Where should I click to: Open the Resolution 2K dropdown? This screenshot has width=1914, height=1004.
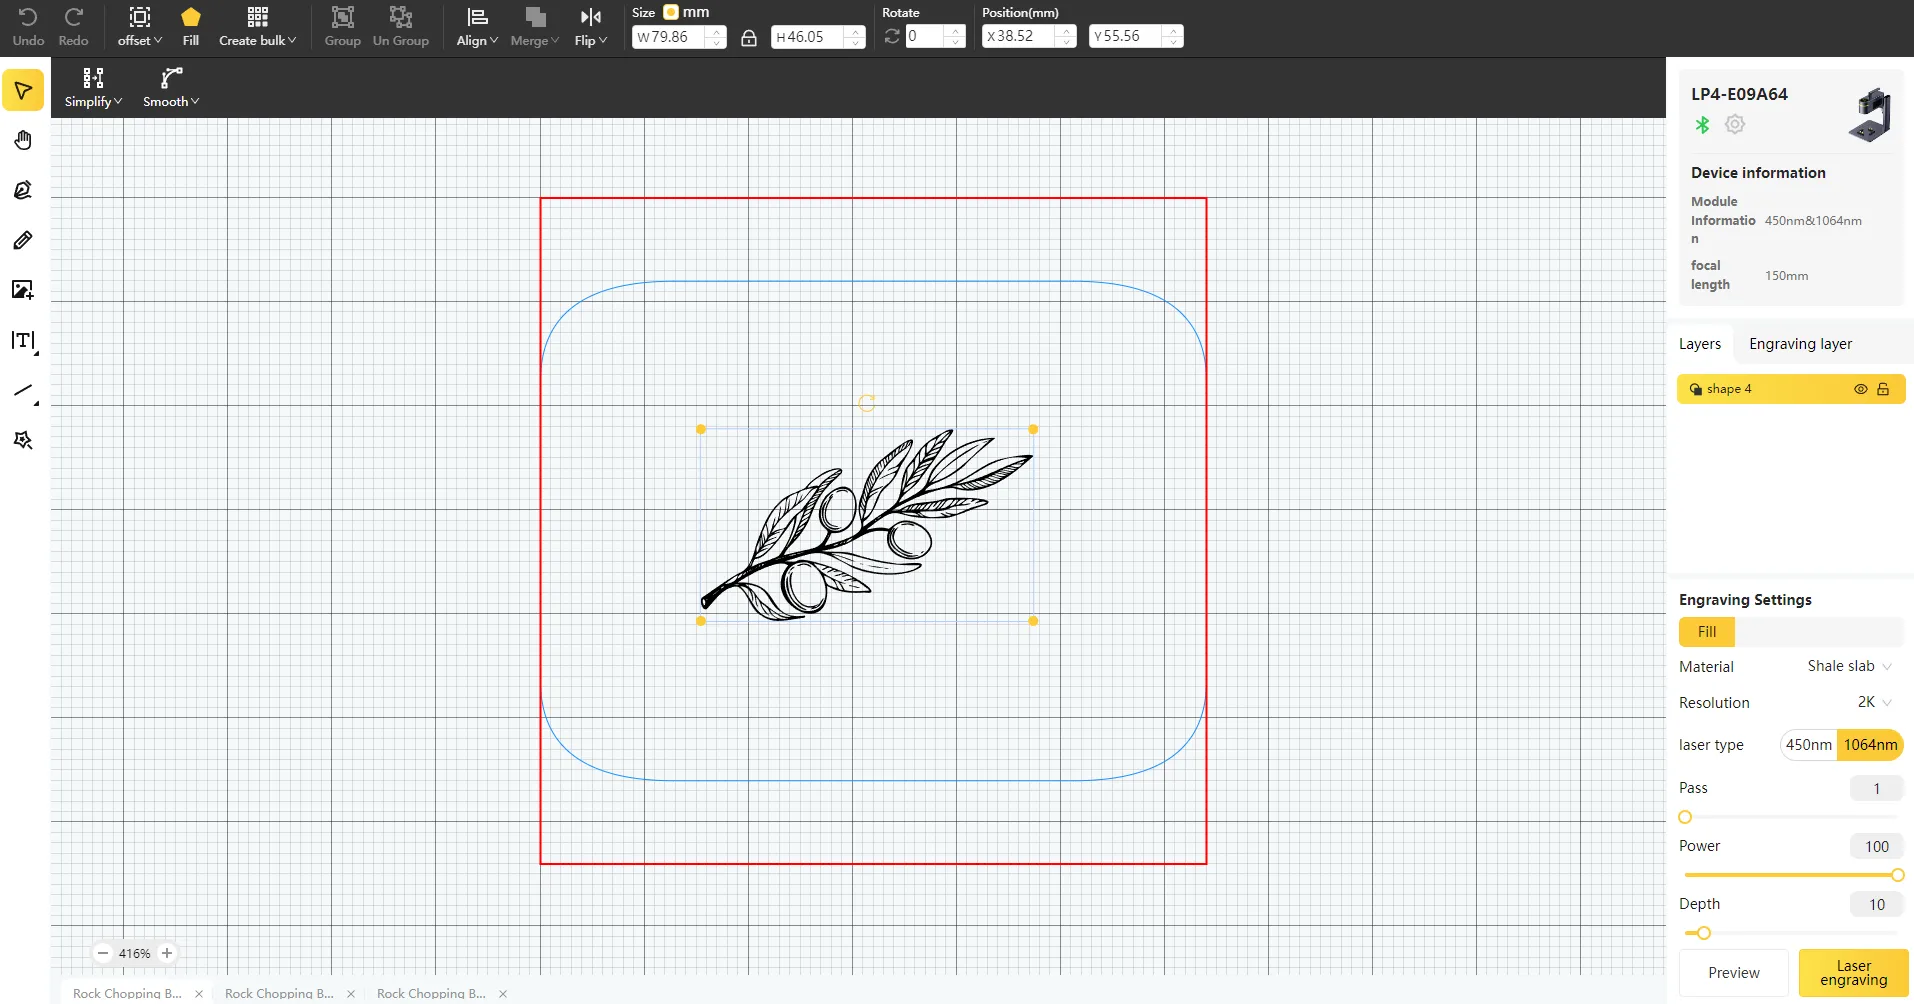pos(1874,702)
